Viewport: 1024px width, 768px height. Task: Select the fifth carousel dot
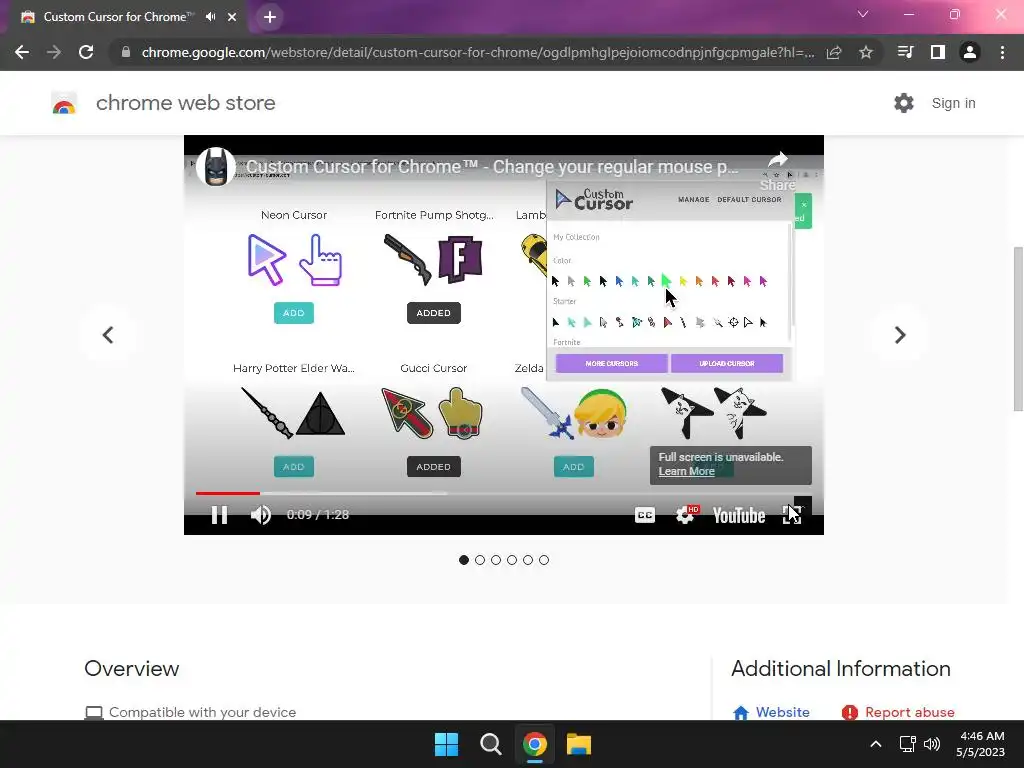click(x=528, y=560)
